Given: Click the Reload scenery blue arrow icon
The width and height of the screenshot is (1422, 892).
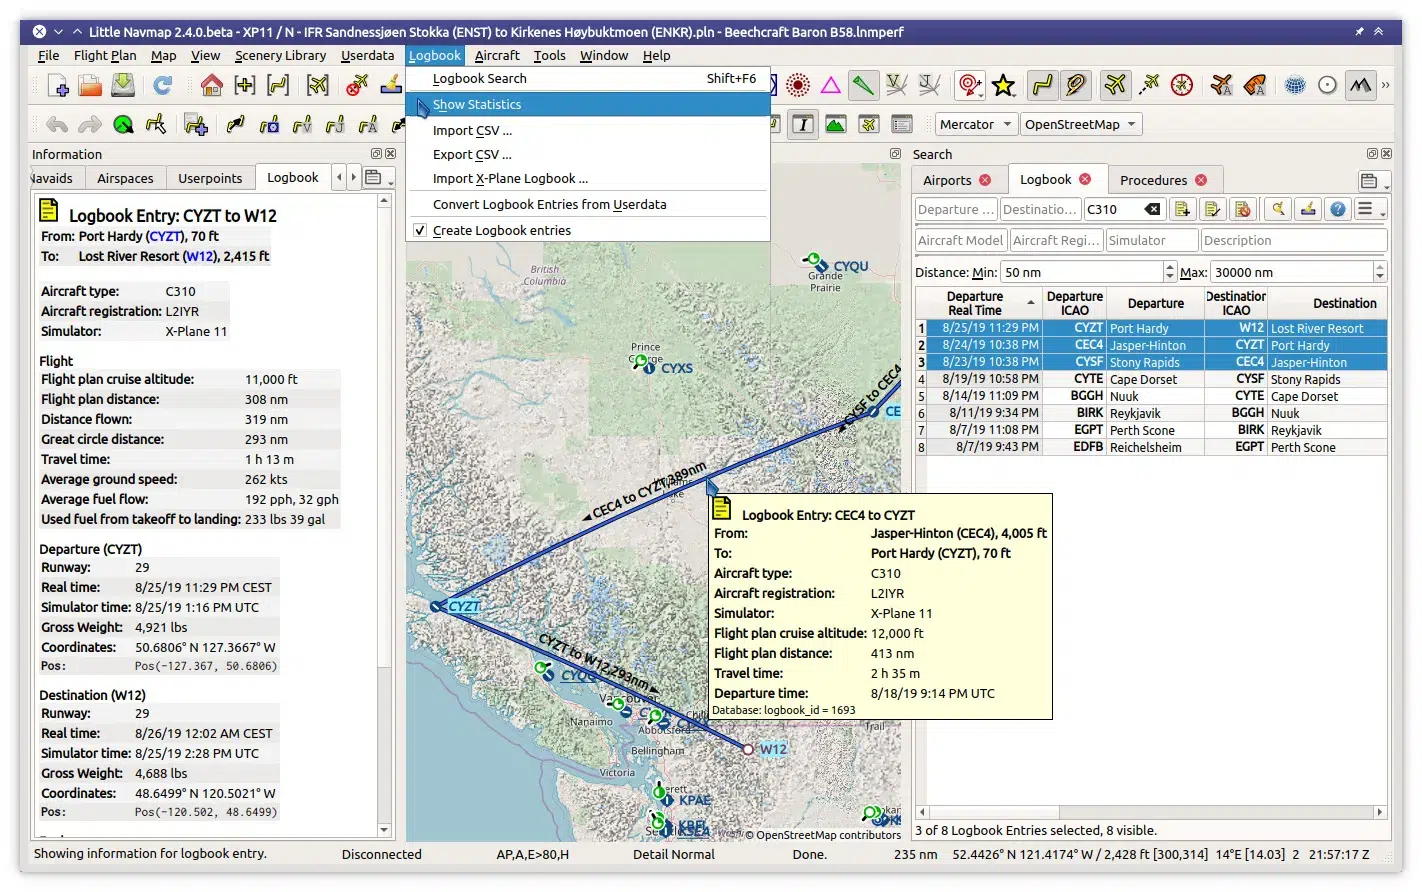Looking at the screenshot, I should 162,86.
